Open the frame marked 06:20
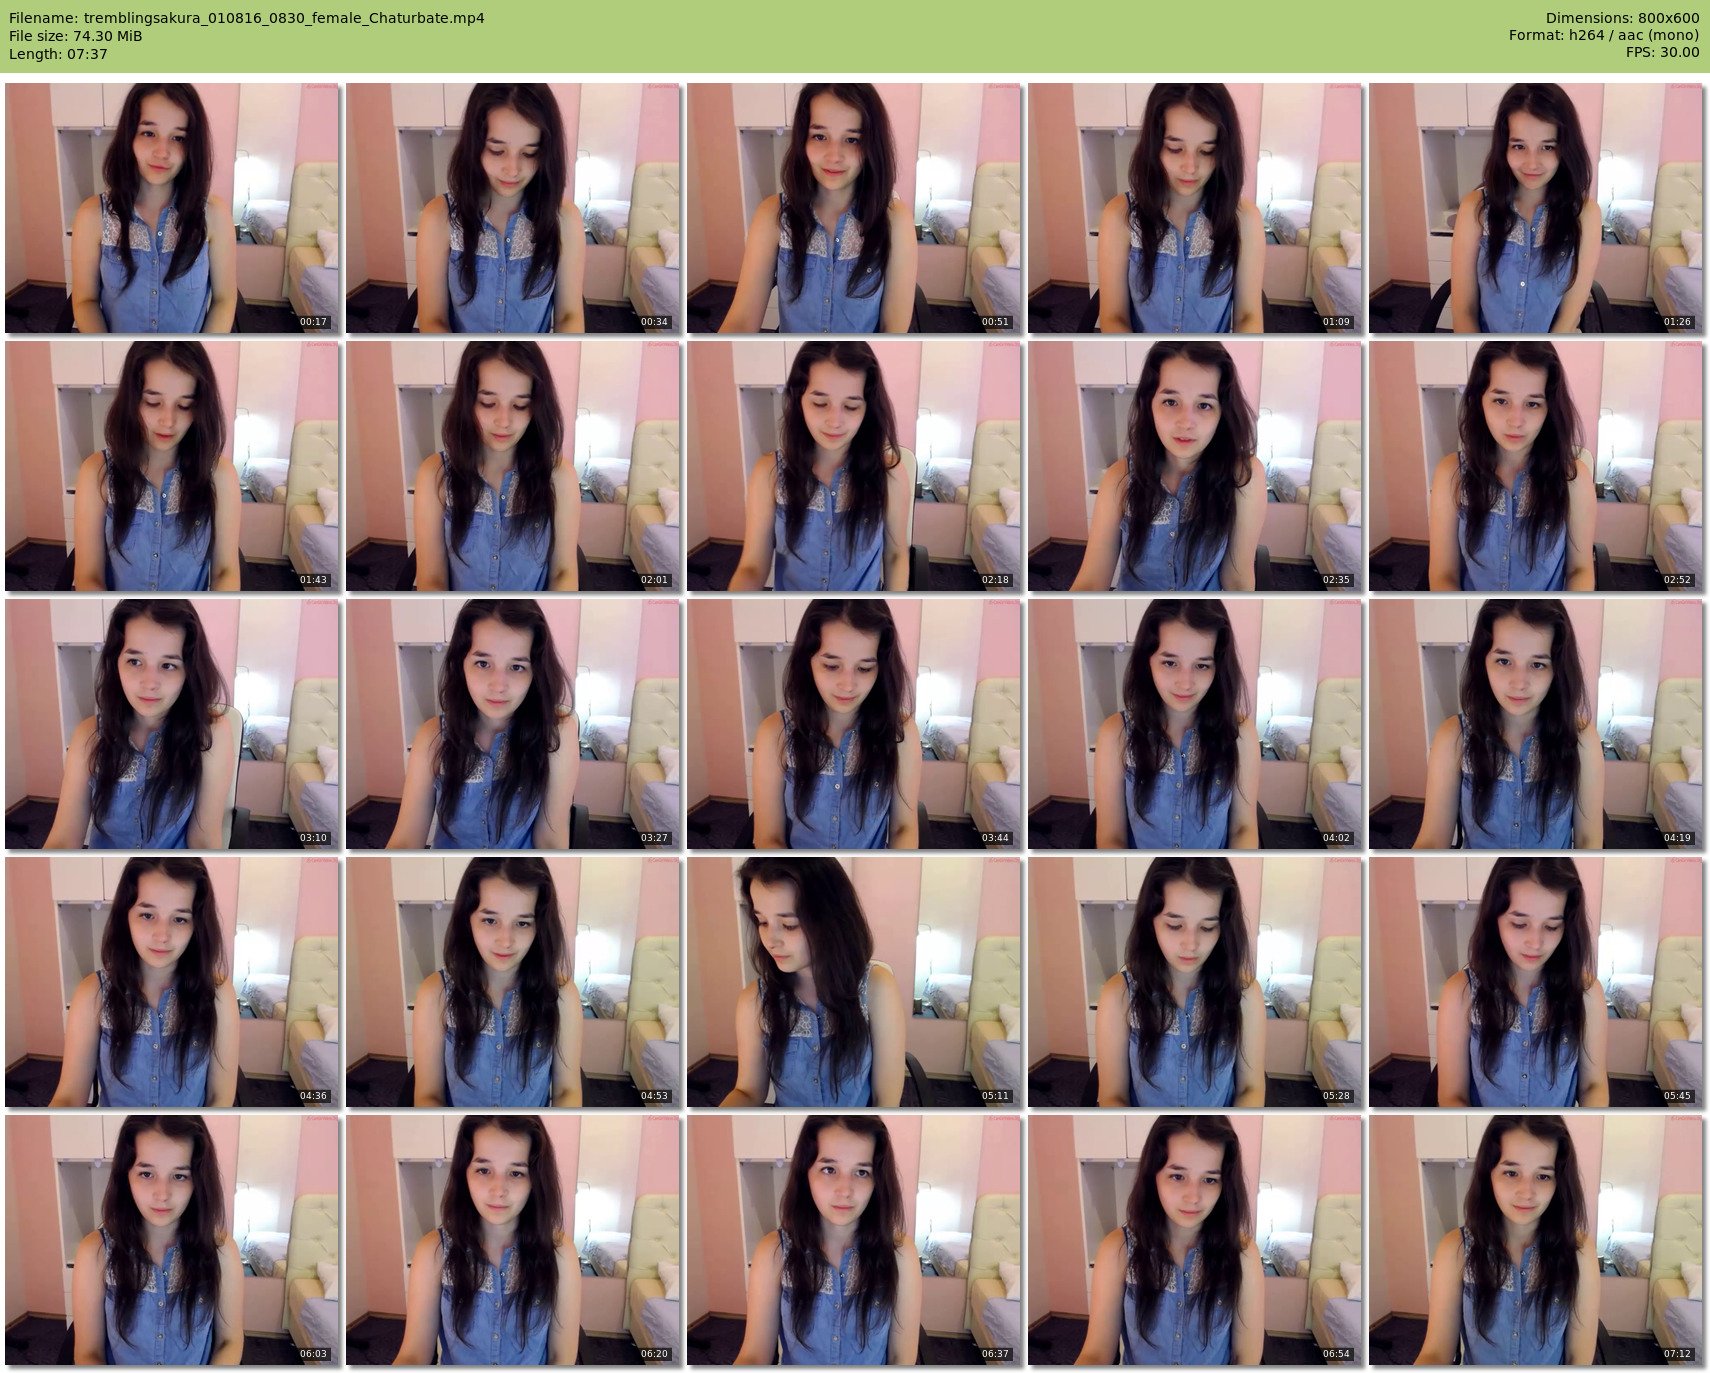 click(x=513, y=1240)
